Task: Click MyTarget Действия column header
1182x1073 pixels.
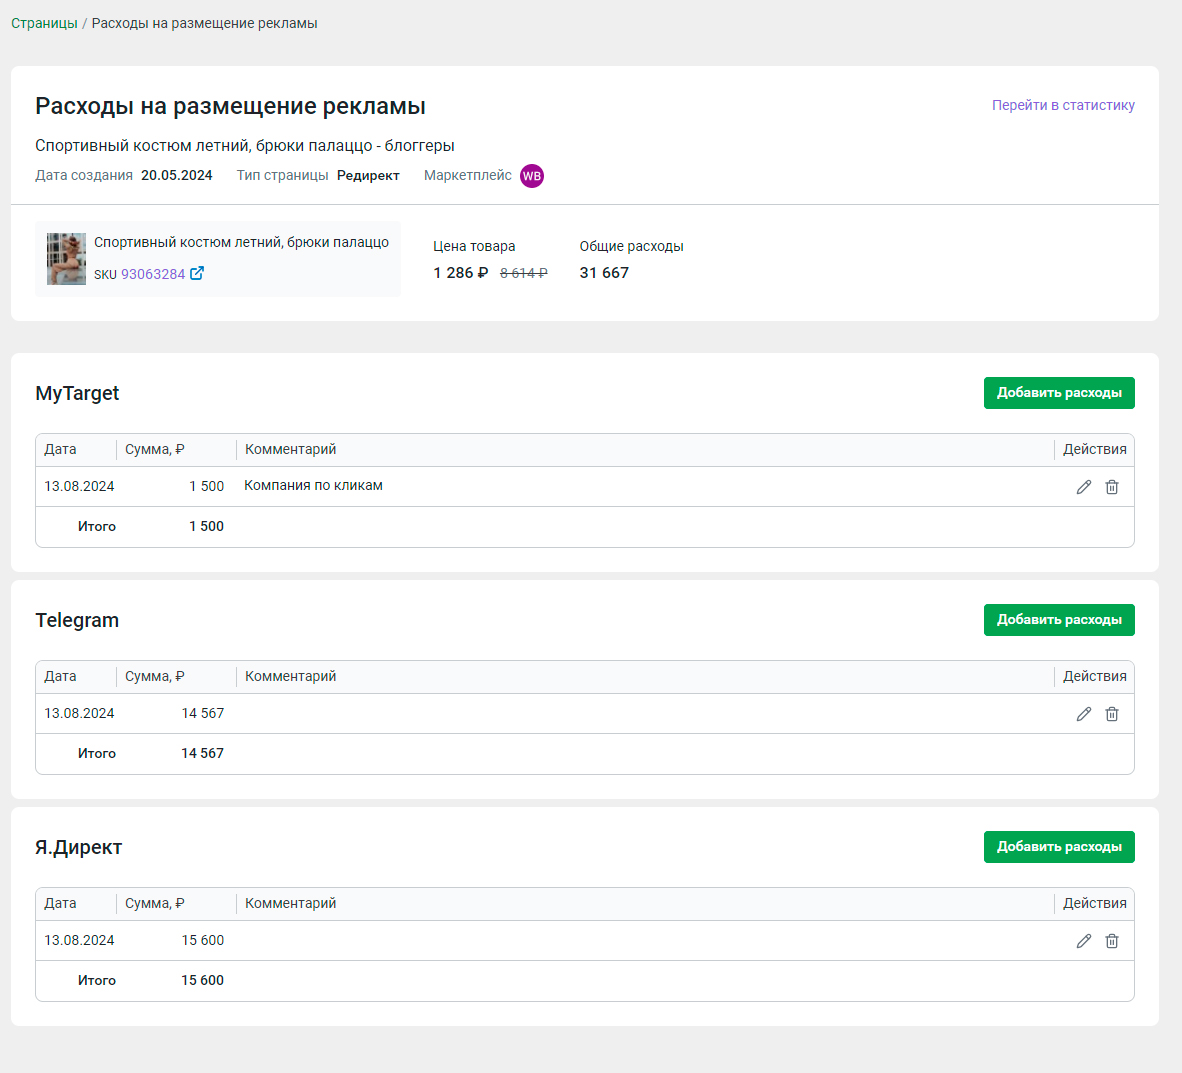Action: [1095, 449]
